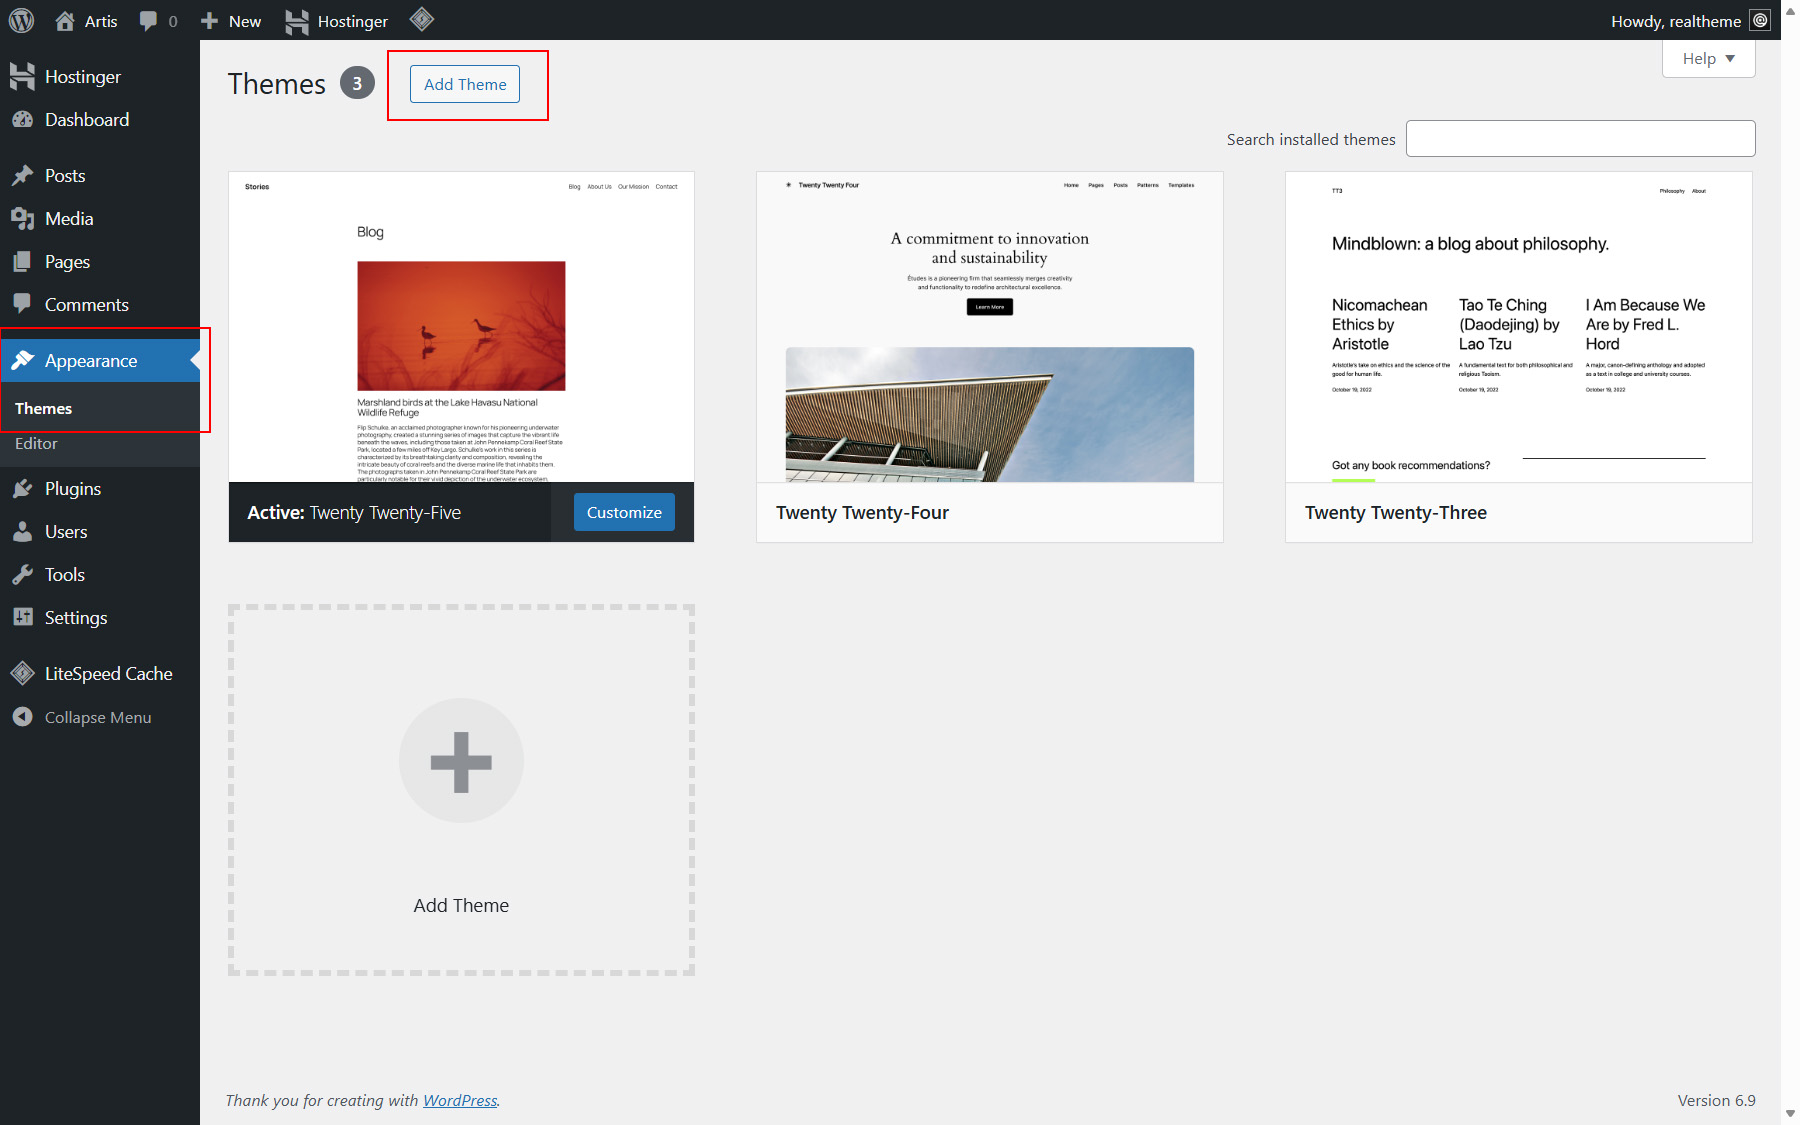The height and width of the screenshot is (1125, 1800).
Task: Customize the active Twenty Twenty-Five theme
Action: click(x=624, y=513)
